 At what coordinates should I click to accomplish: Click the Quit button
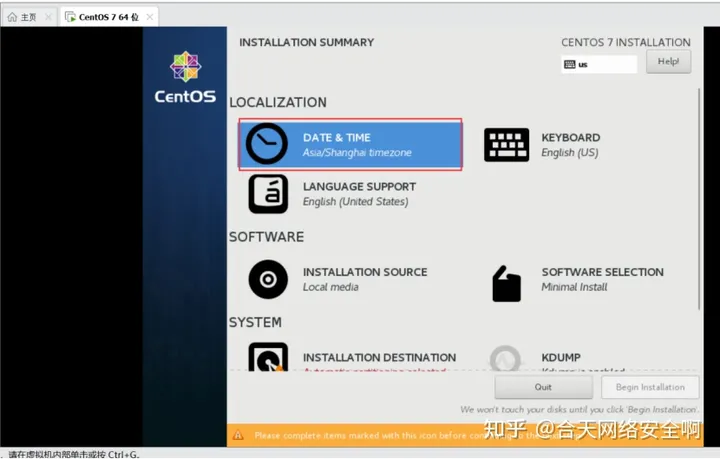(x=543, y=387)
